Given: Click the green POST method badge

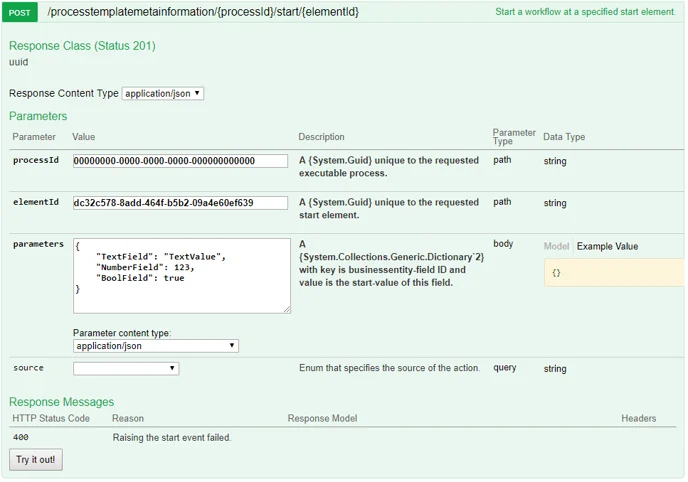Looking at the screenshot, I should tap(21, 12).
